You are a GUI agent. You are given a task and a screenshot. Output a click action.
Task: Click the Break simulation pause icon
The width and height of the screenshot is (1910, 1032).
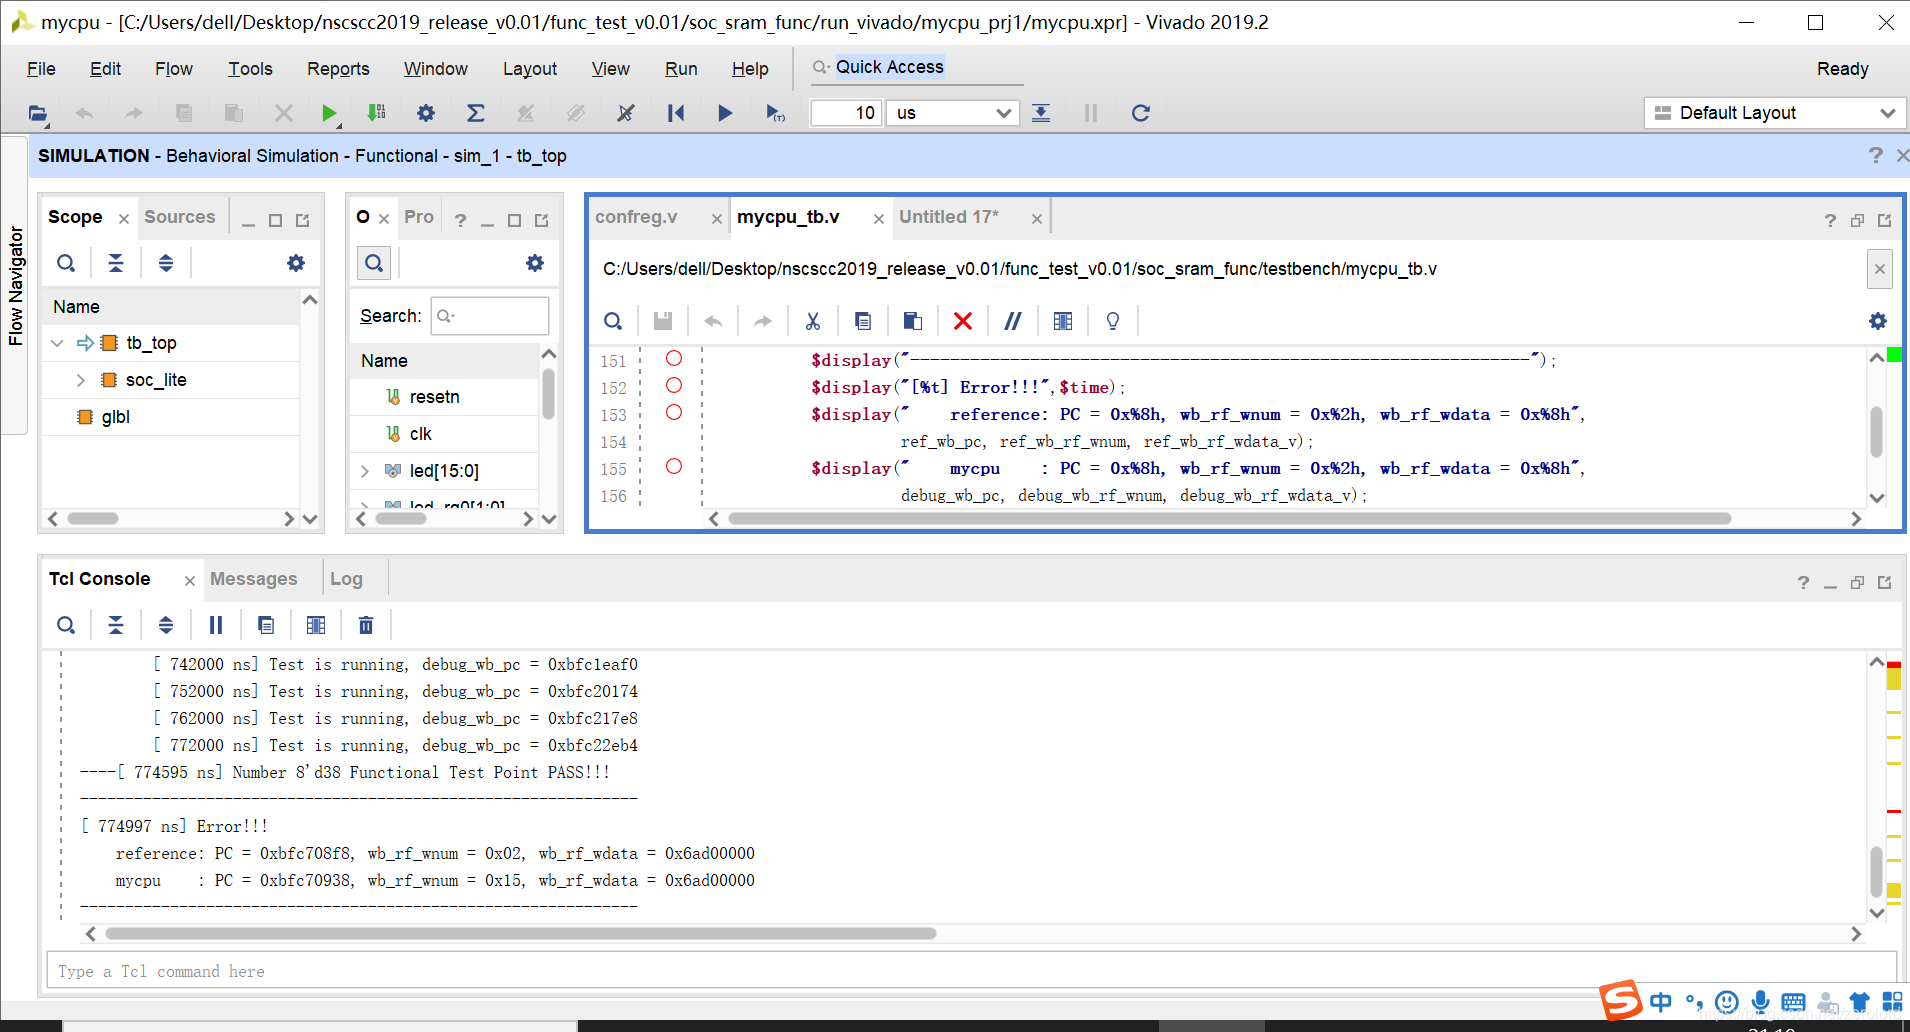[1091, 113]
